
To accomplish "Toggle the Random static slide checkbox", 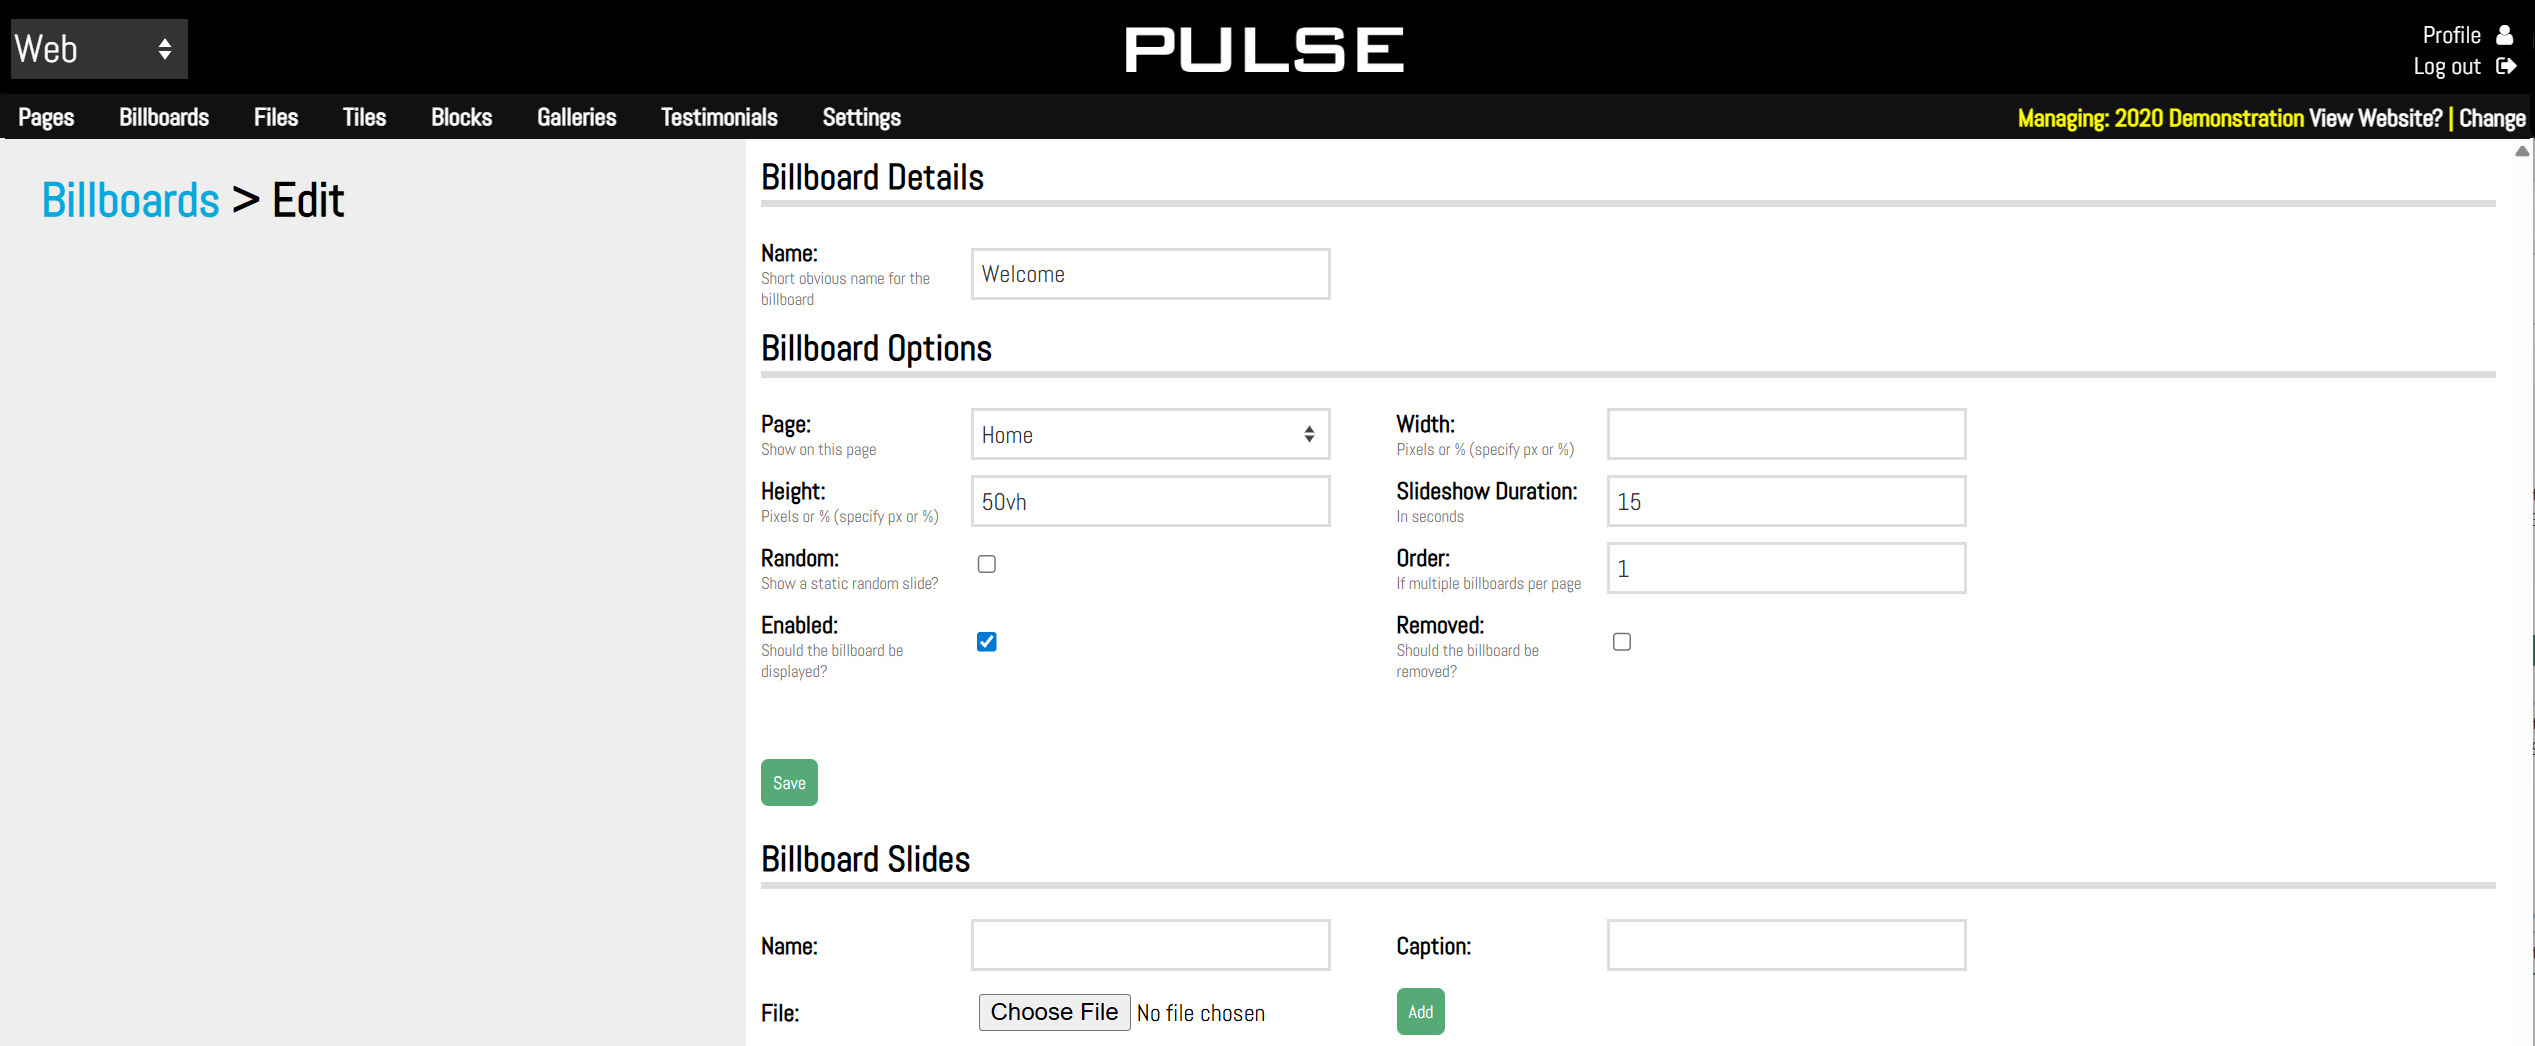I will [x=987, y=564].
